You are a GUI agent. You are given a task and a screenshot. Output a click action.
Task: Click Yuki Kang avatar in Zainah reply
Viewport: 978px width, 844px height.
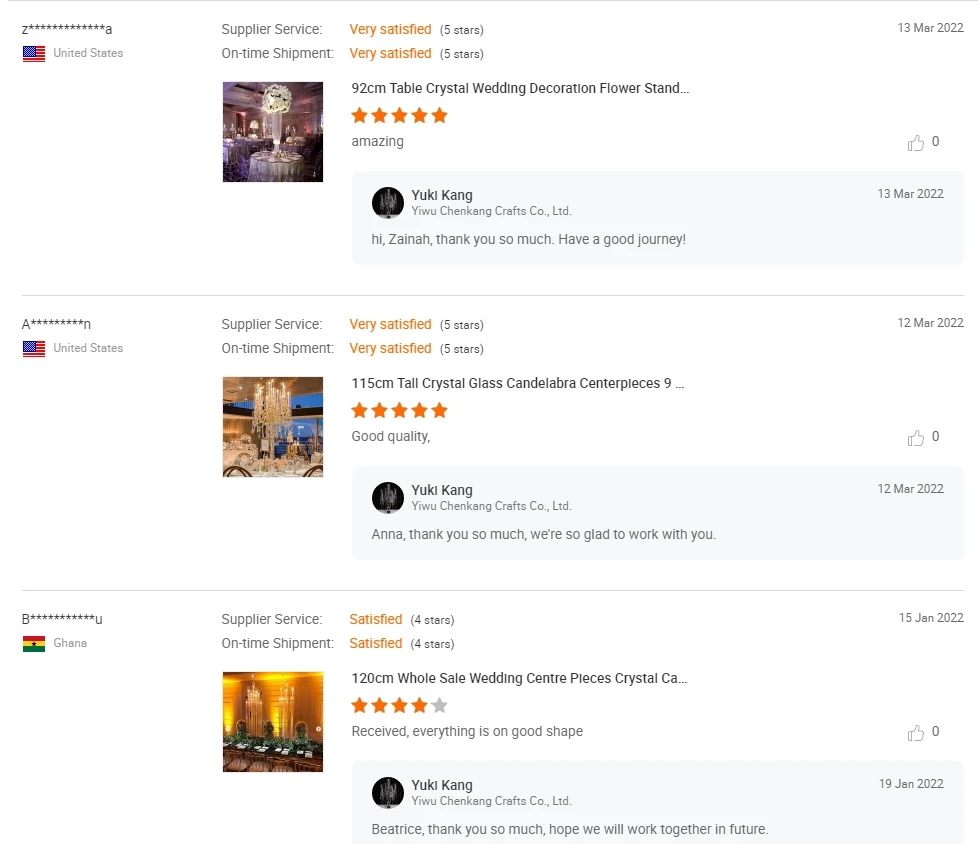(x=388, y=202)
